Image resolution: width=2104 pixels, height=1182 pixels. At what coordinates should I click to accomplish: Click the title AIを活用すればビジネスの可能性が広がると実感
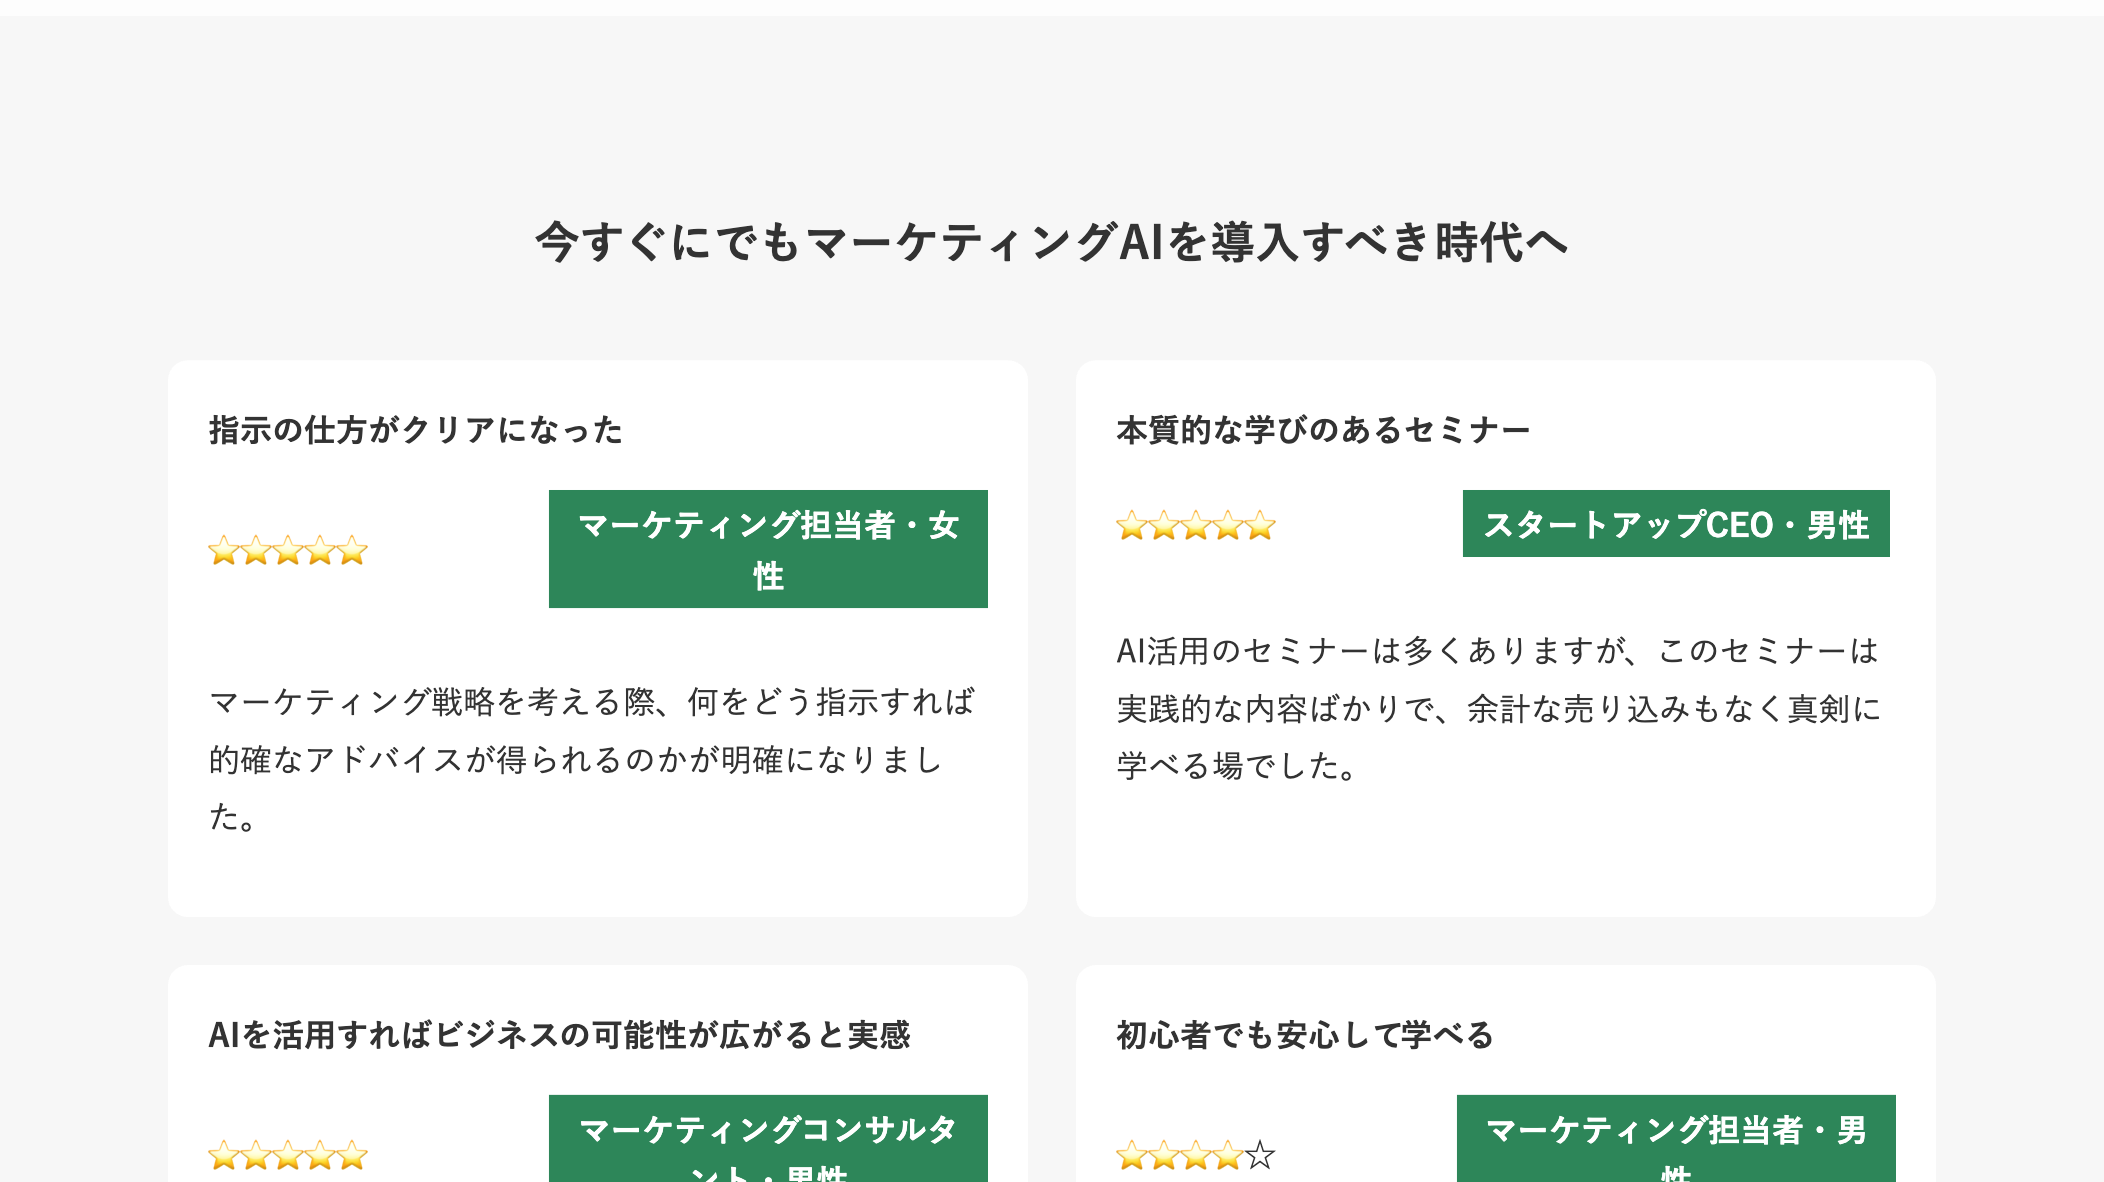(559, 1035)
